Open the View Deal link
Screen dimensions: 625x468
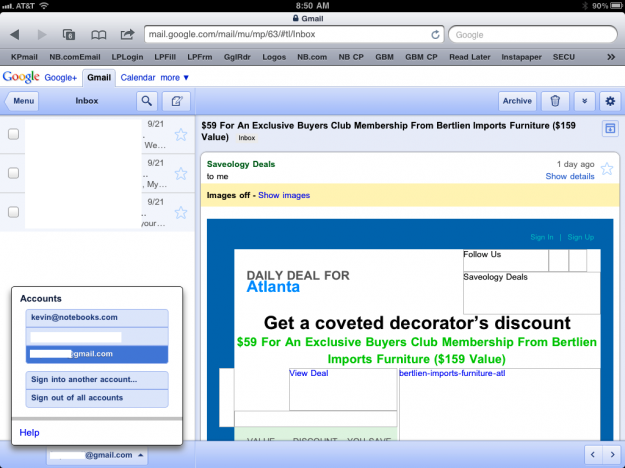pyautogui.click(x=309, y=373)
